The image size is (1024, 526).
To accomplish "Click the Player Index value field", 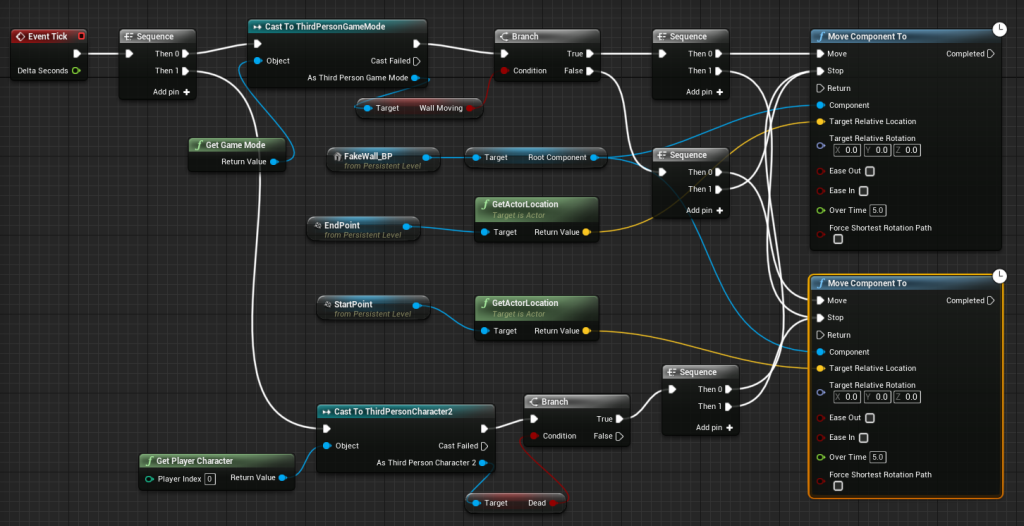I will [210, 479].
